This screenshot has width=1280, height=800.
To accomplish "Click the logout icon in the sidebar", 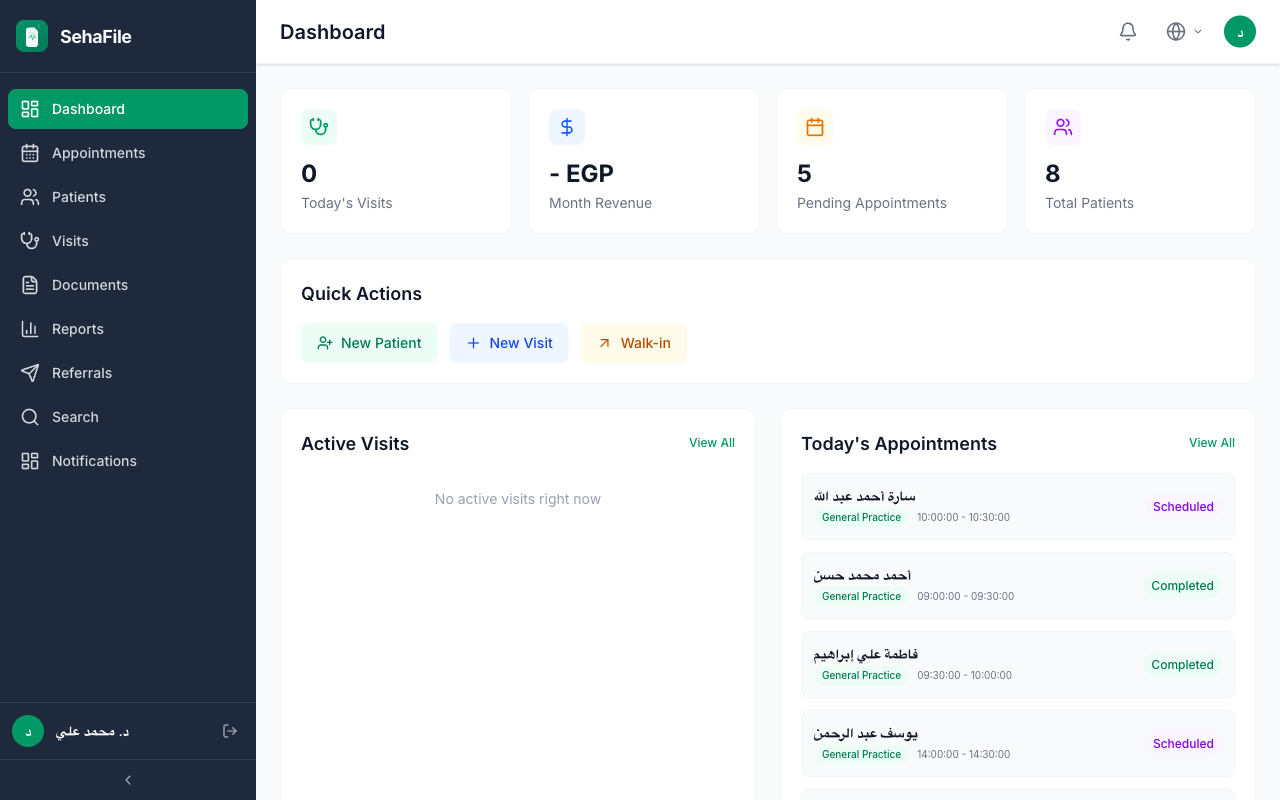I will (230, 731).
